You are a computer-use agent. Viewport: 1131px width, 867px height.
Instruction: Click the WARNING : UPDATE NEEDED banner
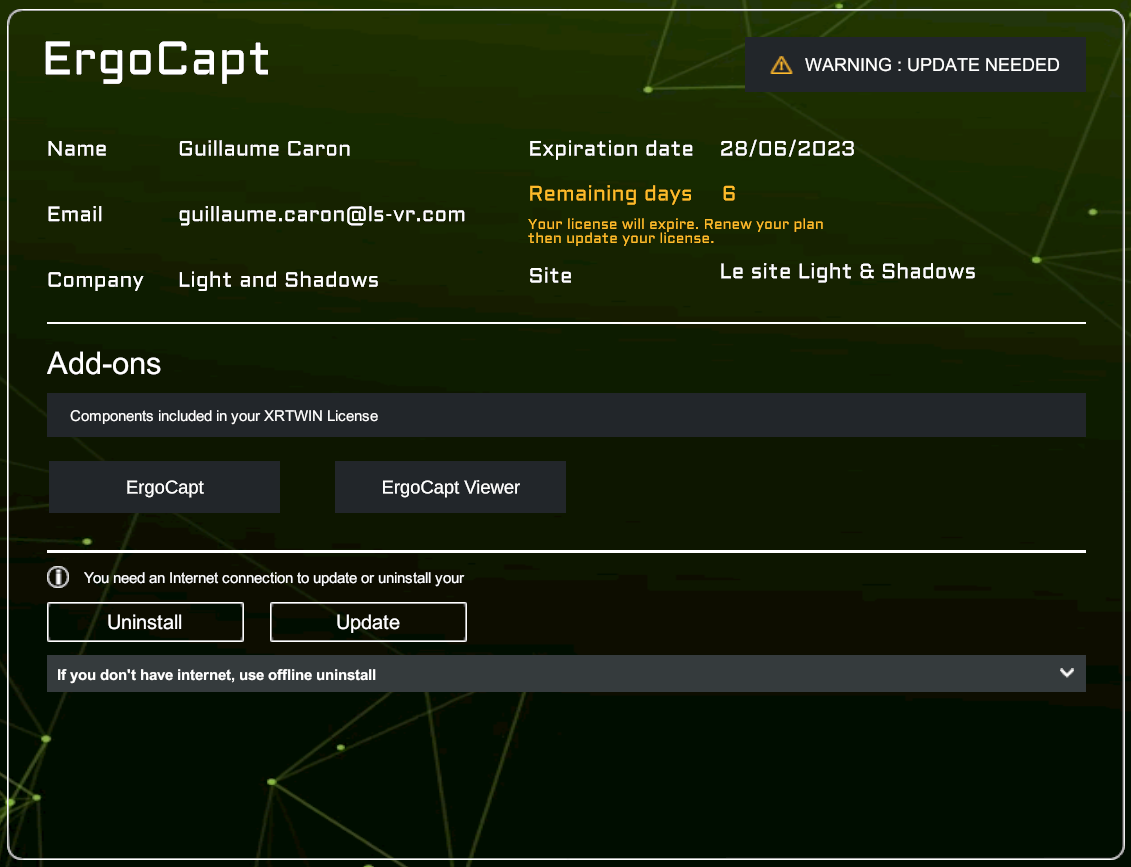(915, 65)
